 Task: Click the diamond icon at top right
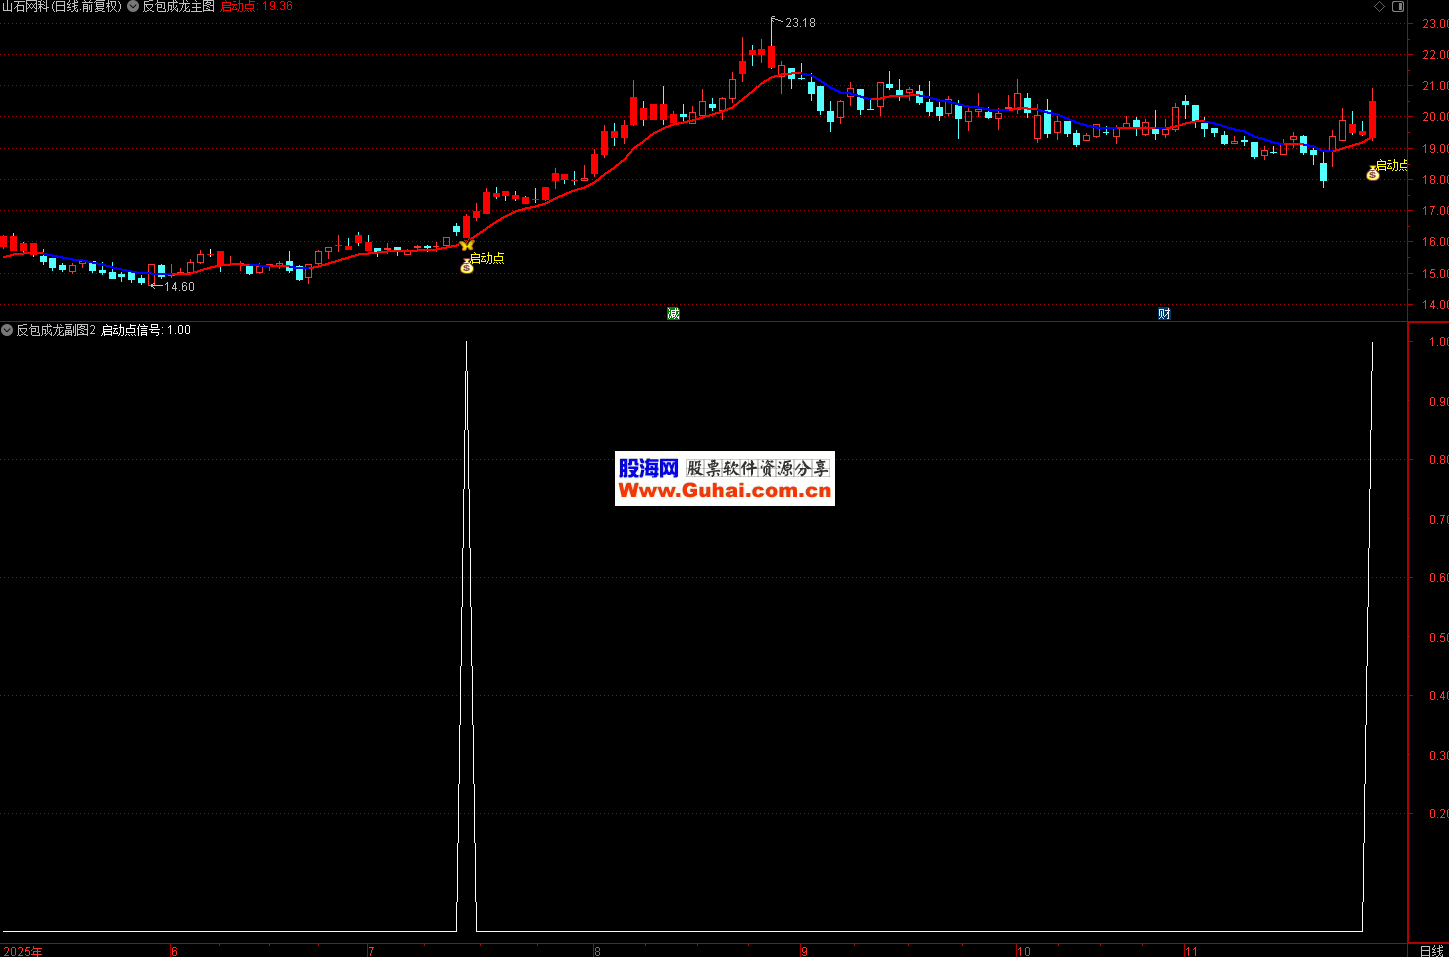(x=1380, y=7)
